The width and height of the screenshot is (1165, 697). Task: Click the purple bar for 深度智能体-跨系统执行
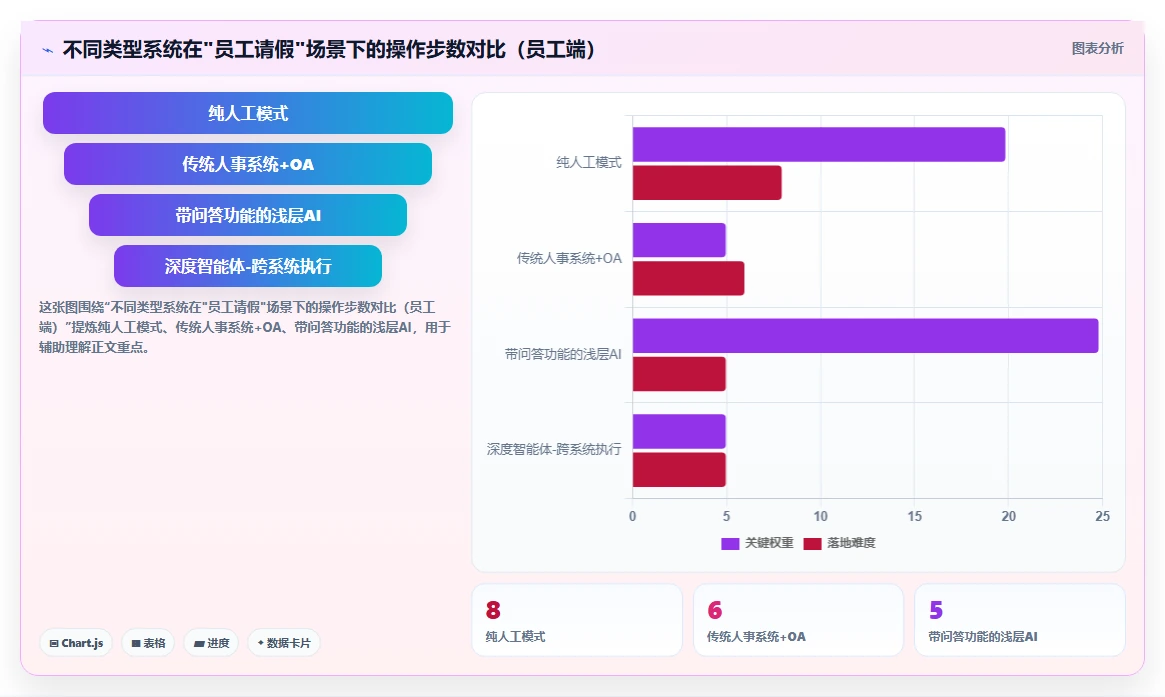(679, 432)
